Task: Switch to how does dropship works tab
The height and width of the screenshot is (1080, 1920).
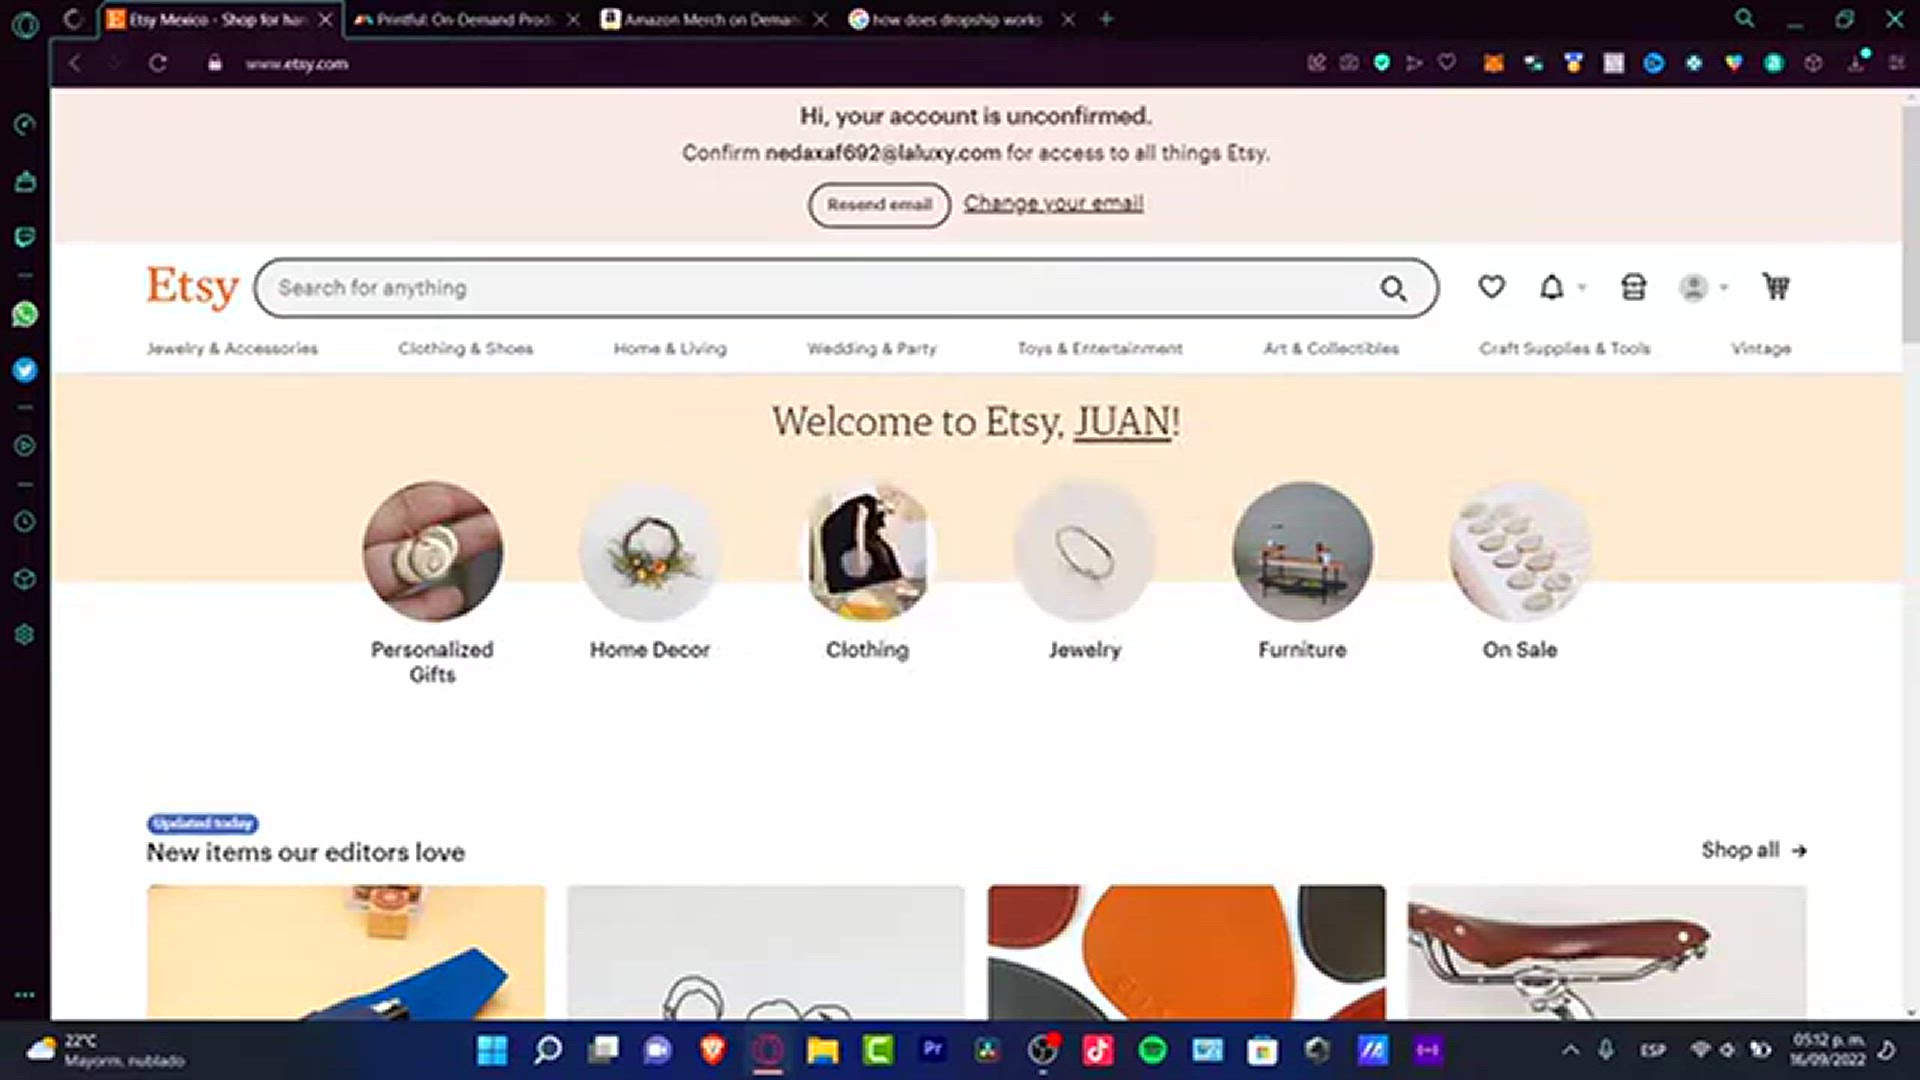Action: [957, 19]
